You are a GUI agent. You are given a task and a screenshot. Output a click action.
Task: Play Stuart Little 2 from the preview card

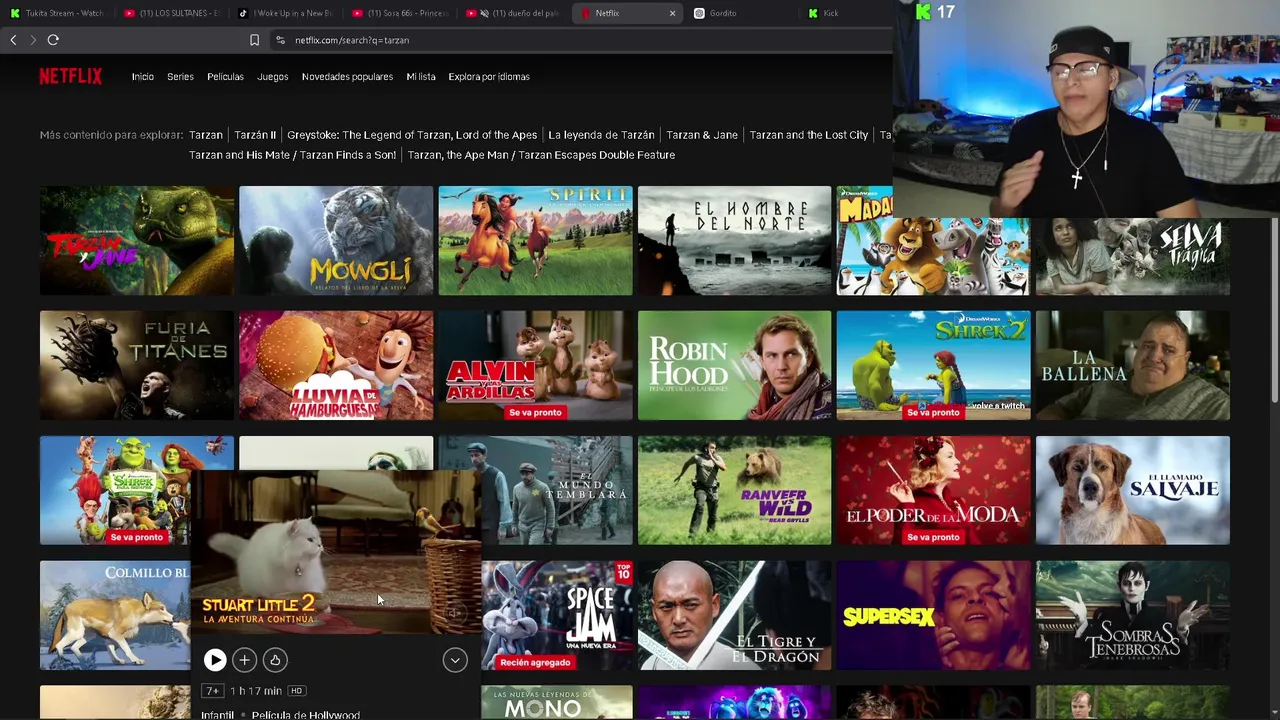[215, 660]
